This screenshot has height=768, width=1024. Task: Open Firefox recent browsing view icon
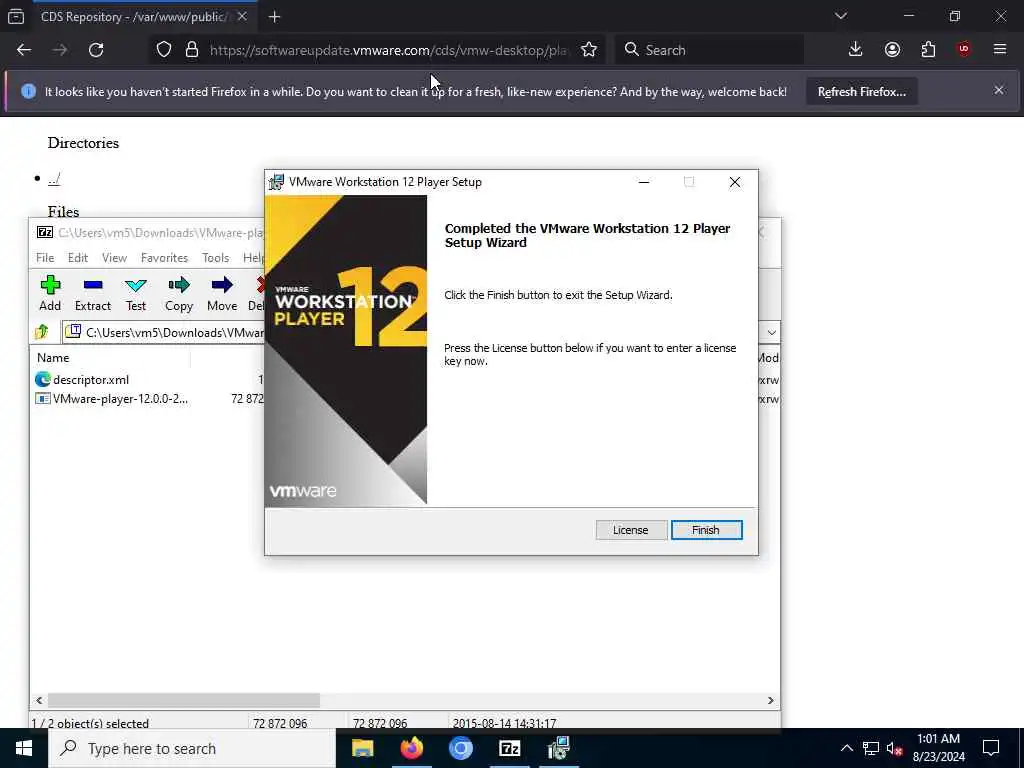coord(16,17)
